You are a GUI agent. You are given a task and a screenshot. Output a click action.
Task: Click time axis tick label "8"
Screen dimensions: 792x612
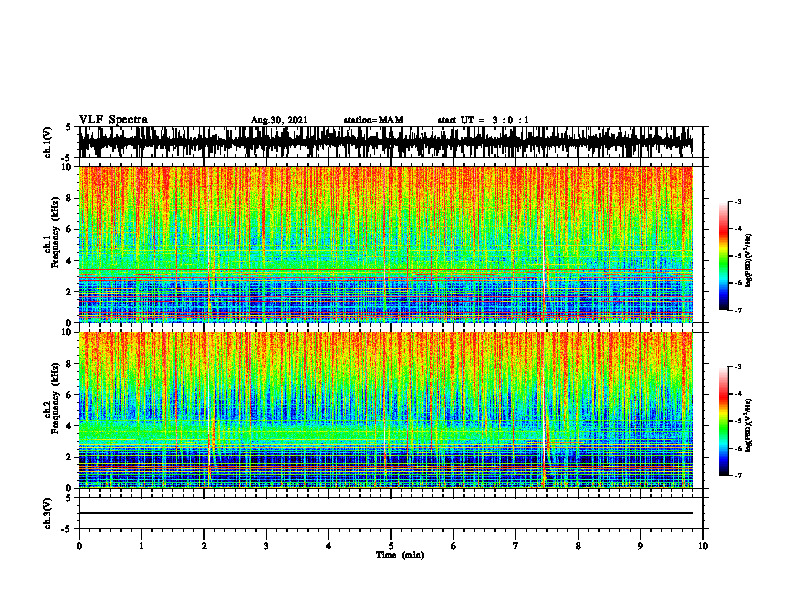[578, 546]
